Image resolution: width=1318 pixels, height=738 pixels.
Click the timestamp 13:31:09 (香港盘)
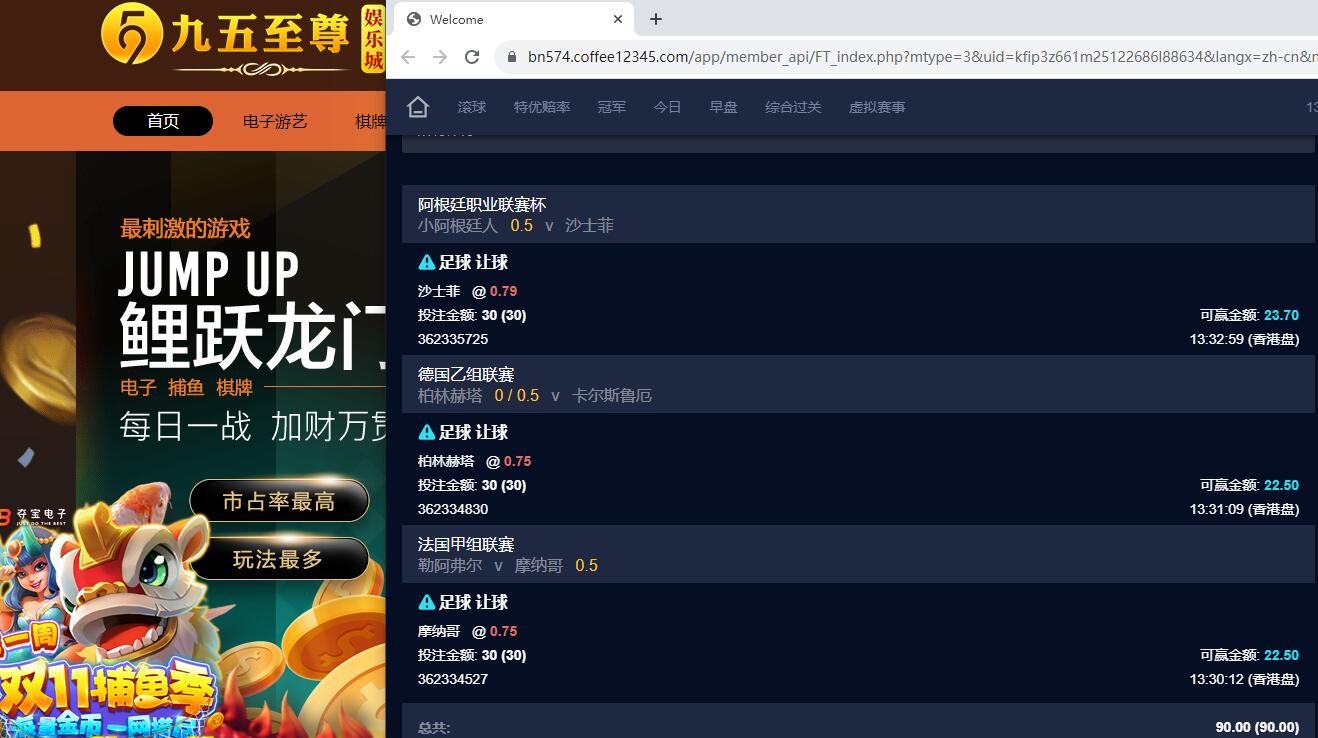[1244, 509]
